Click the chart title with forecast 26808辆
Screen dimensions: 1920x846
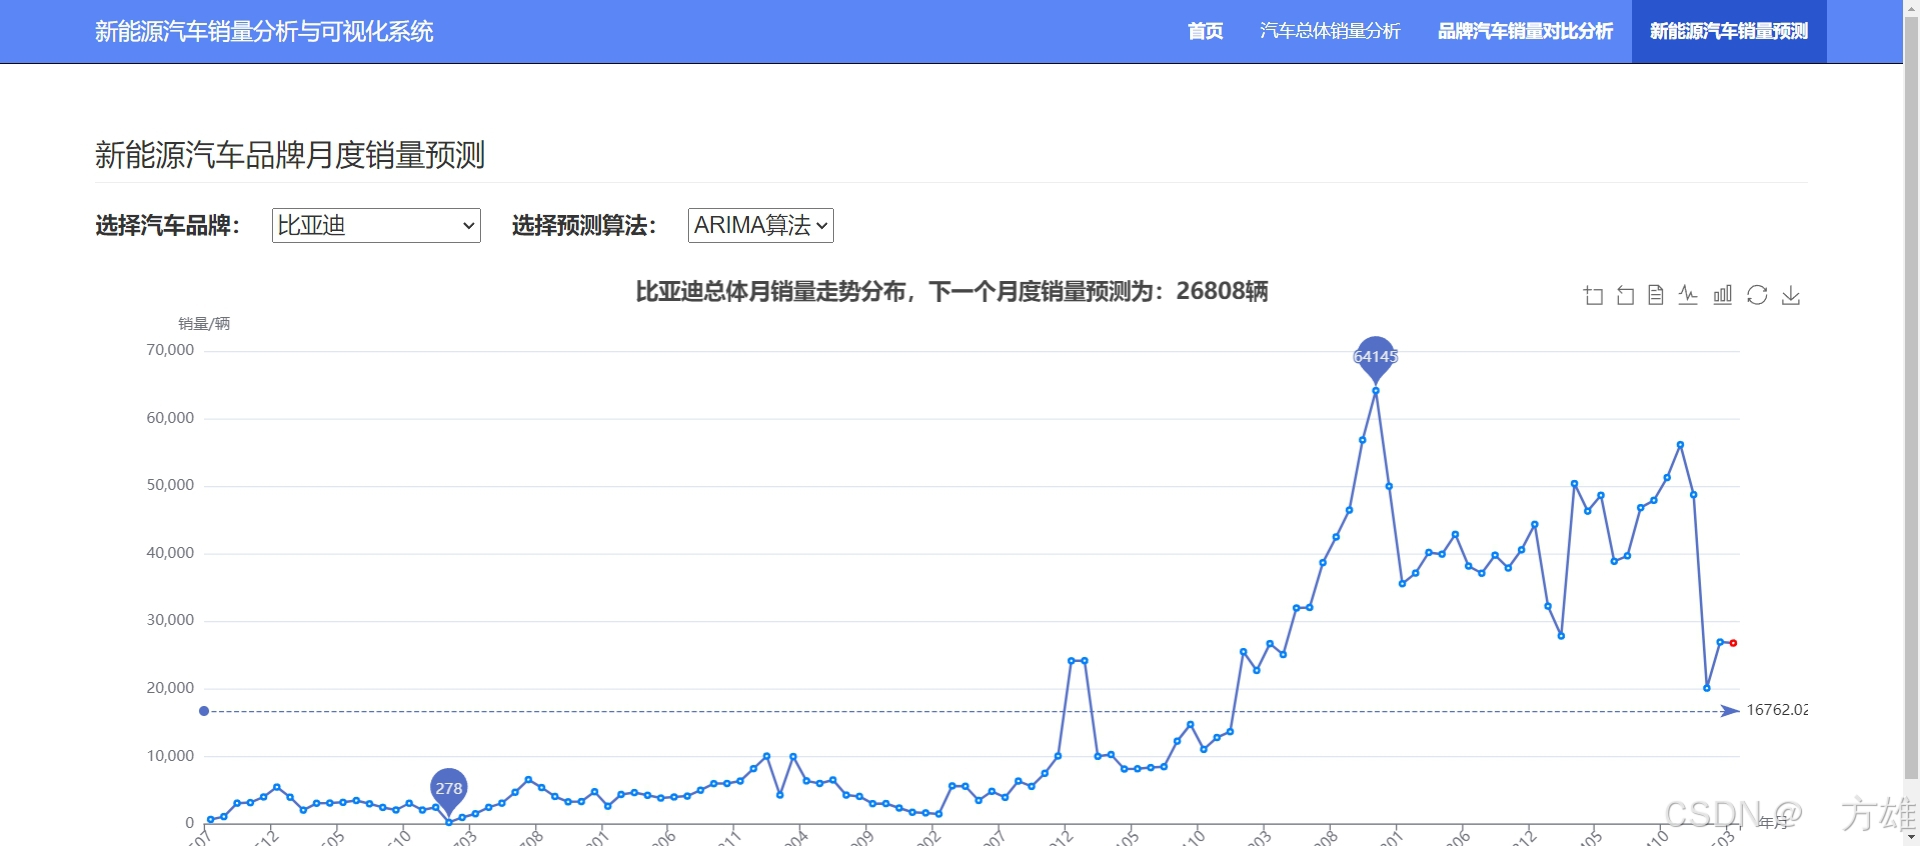coord(952,291)
